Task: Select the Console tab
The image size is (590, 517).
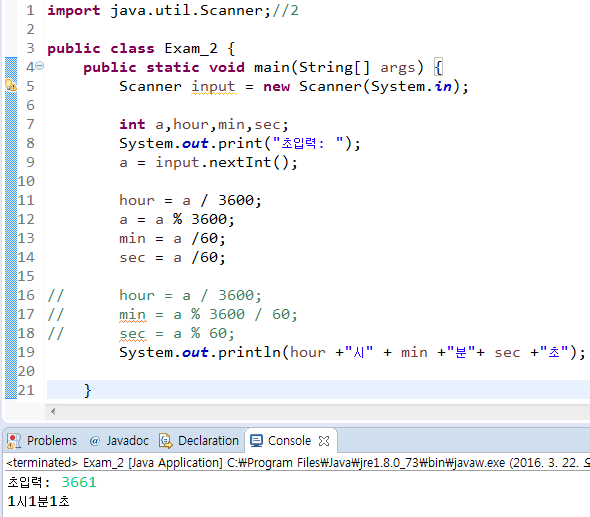Action: (289, 441)
